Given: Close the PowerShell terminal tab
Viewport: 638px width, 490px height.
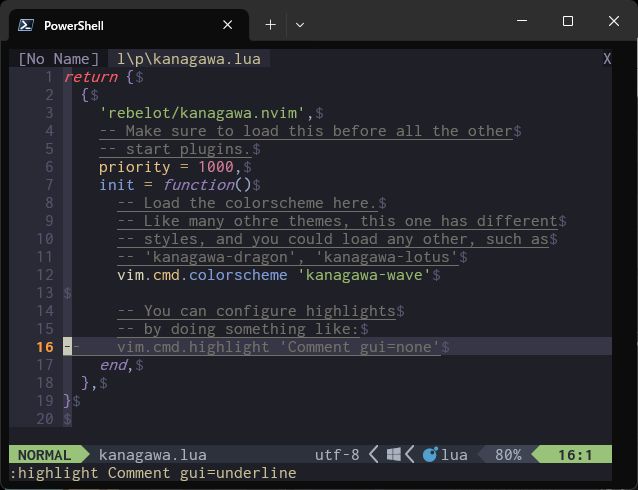Looking at the screenshot, I should click(229, 25).
